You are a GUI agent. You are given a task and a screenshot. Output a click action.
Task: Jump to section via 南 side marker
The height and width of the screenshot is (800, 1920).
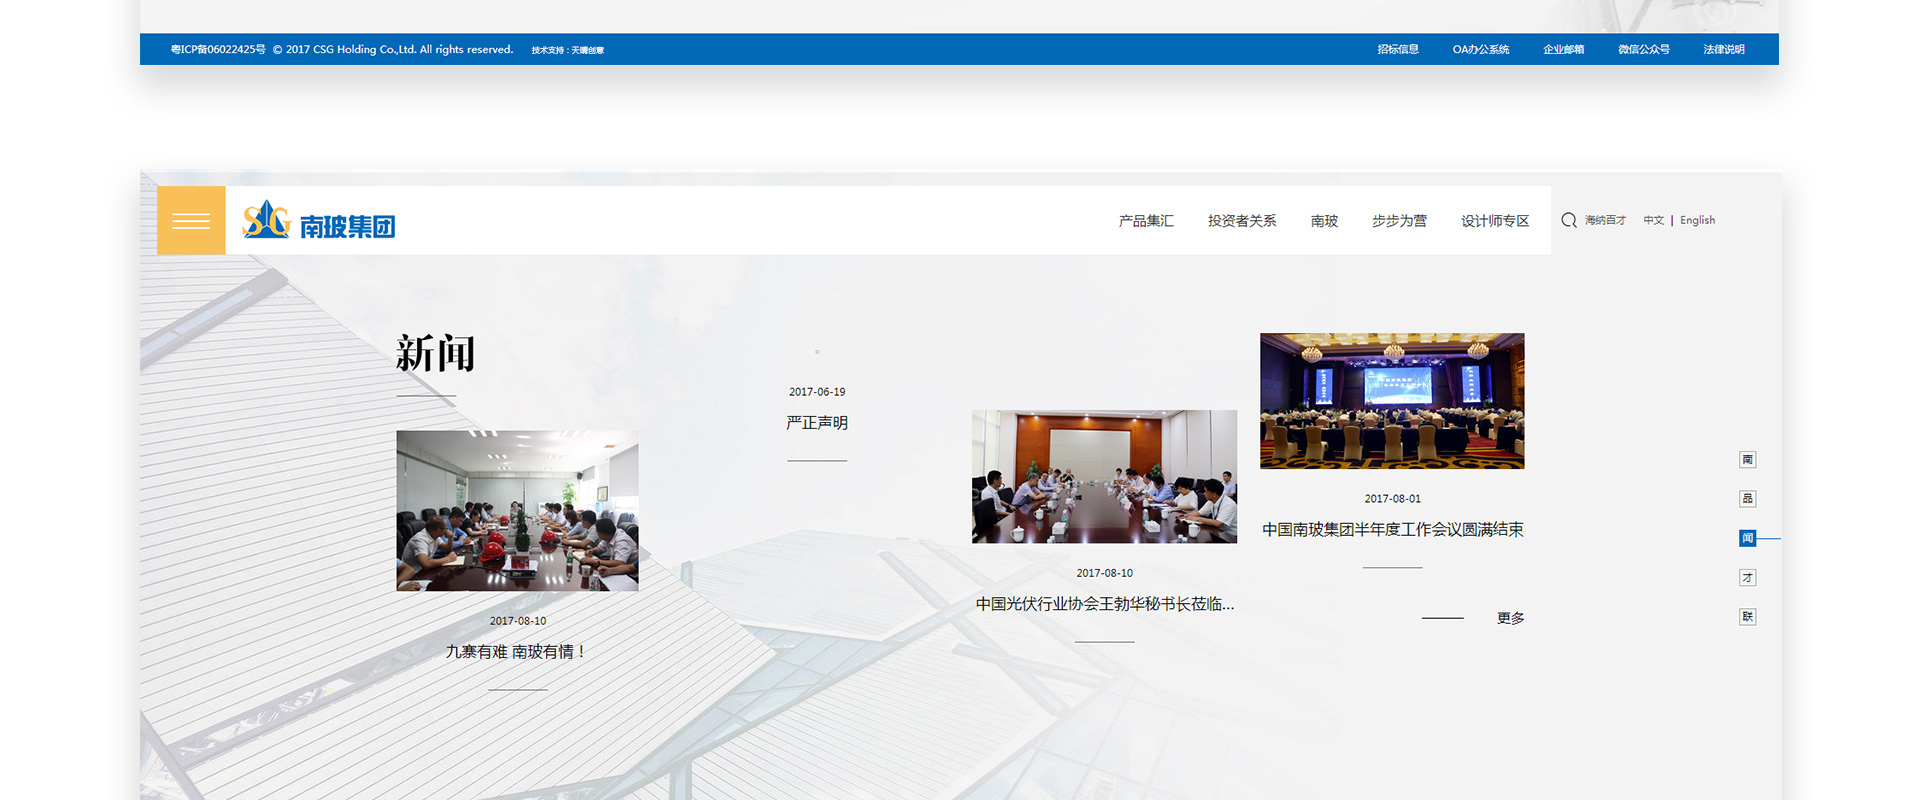[x=1747, y=460]
